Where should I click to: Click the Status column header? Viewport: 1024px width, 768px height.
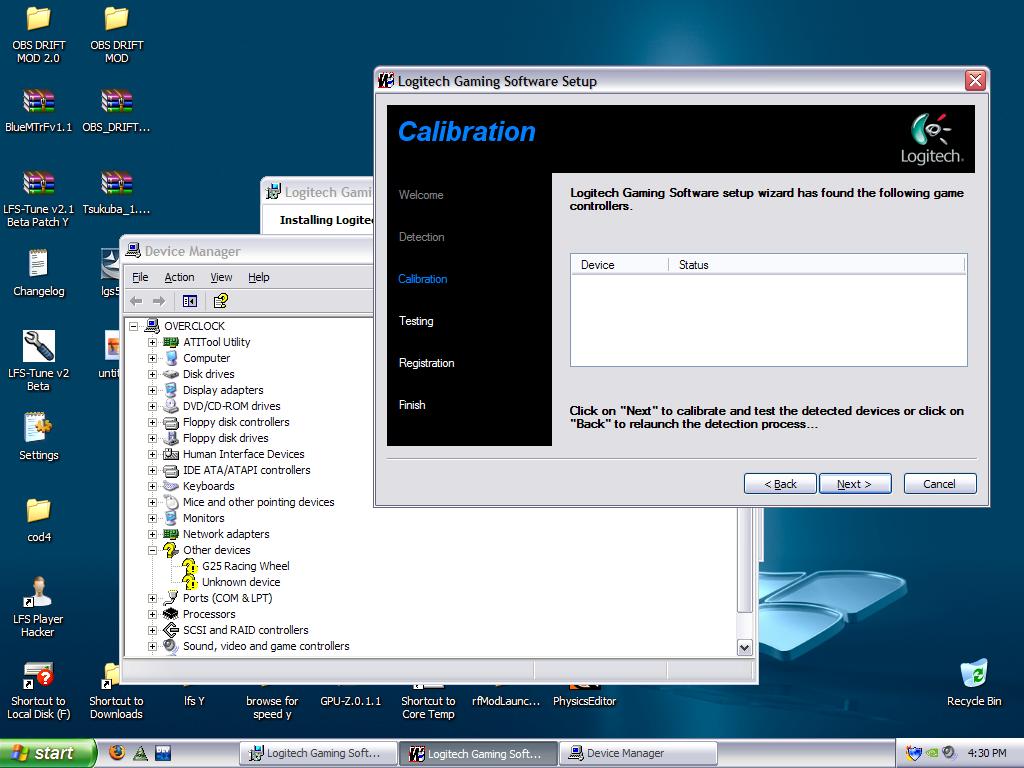816,264
